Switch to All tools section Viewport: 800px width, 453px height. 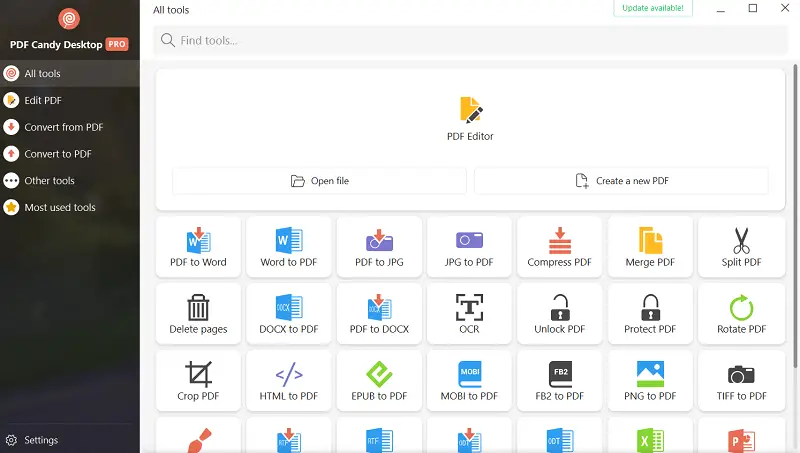point(70,73)
